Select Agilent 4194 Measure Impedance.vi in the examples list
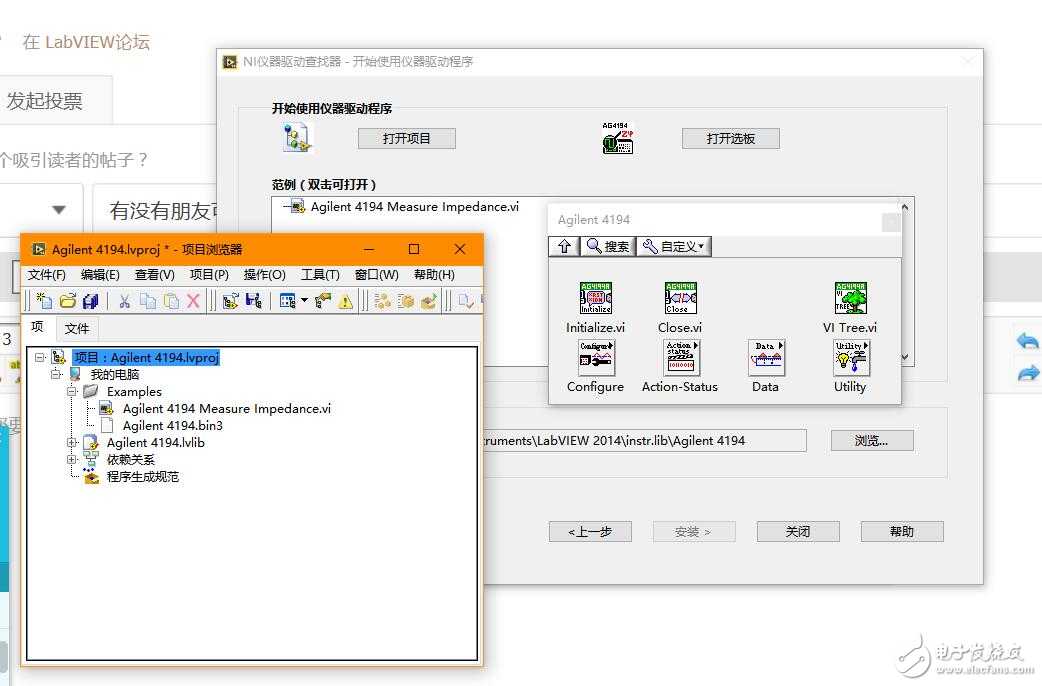 tap(415, 207)
